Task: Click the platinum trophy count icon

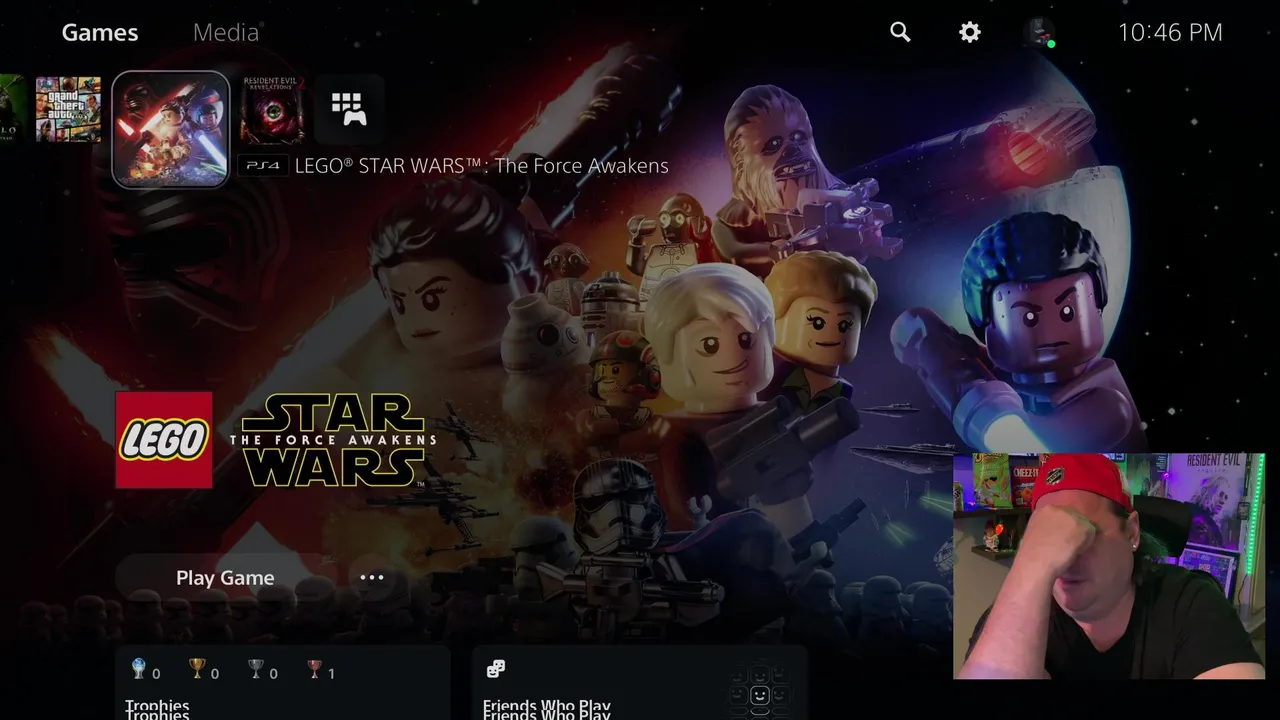Action: (139, 670)
